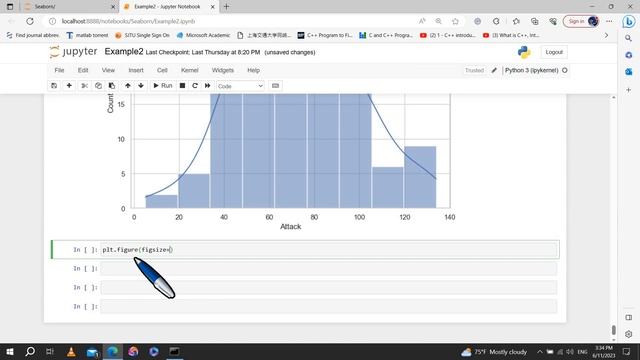Open the Help menu

coord(253,70)
